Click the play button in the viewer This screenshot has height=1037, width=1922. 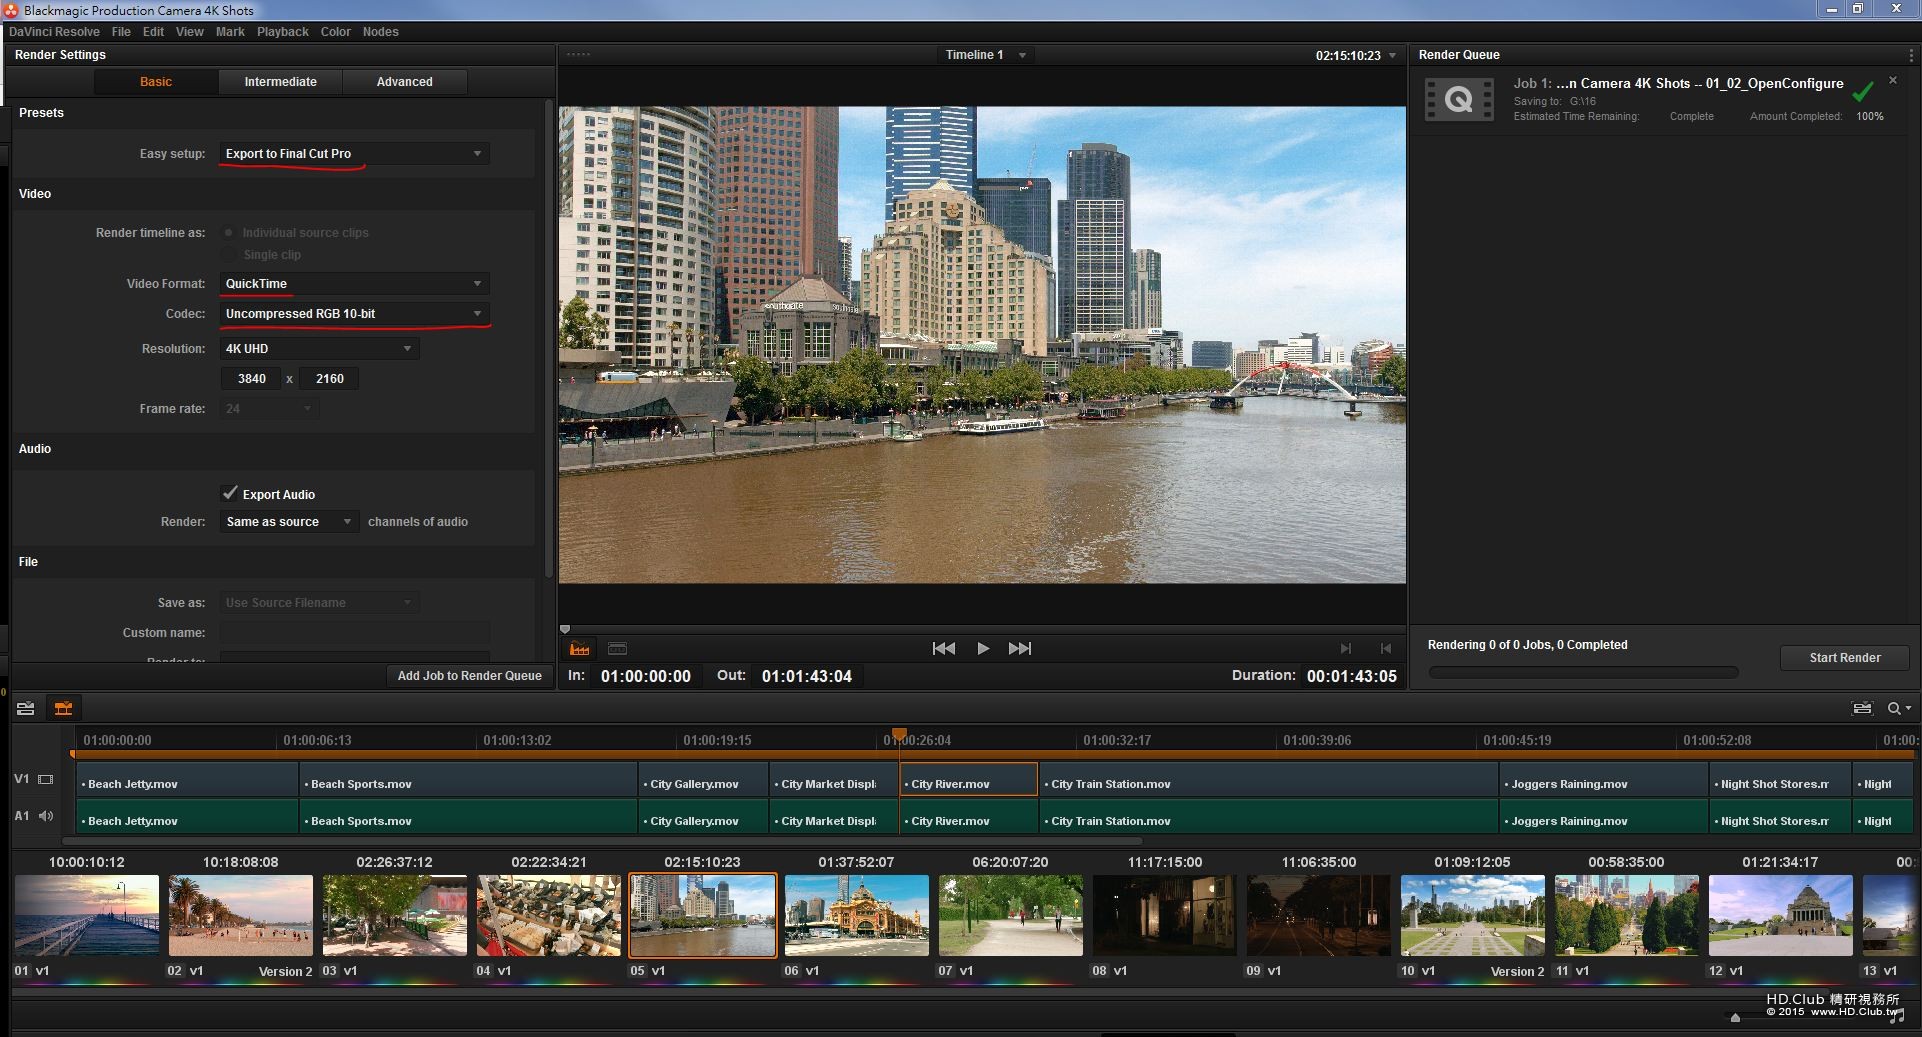pos(983,649)
